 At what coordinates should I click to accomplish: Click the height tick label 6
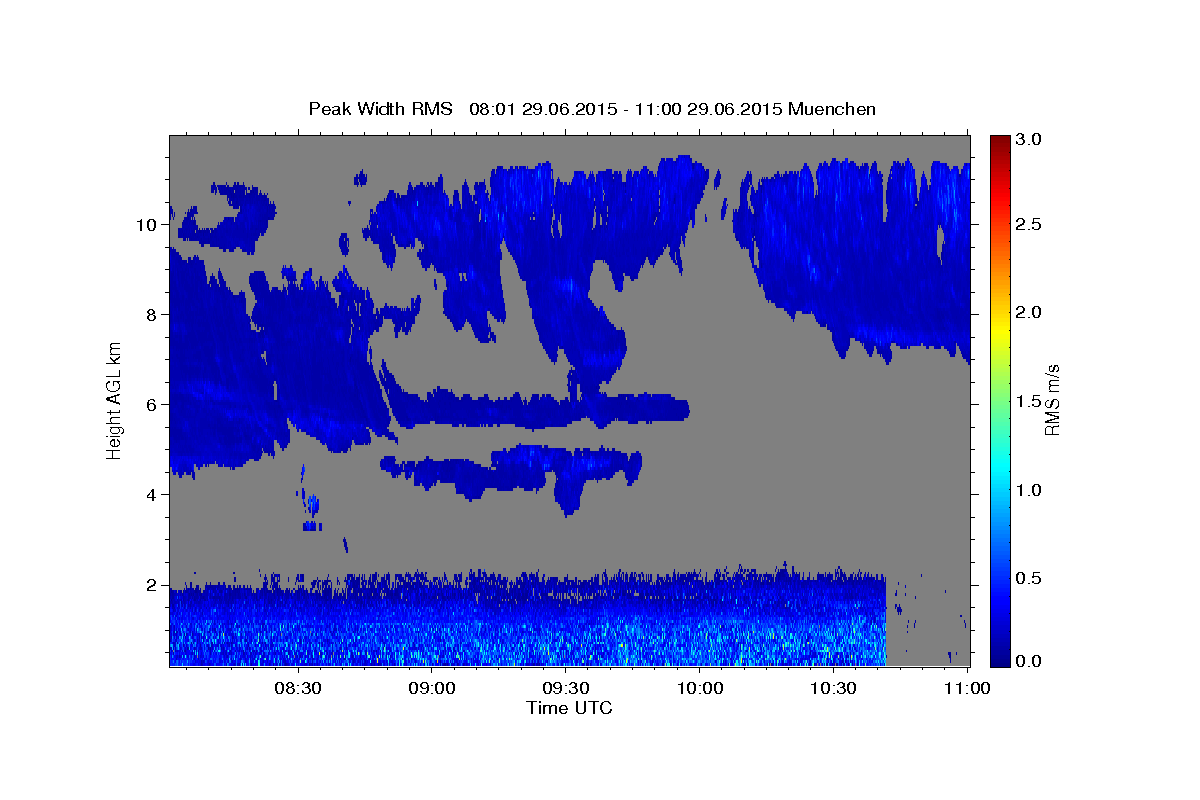(149, 405)
